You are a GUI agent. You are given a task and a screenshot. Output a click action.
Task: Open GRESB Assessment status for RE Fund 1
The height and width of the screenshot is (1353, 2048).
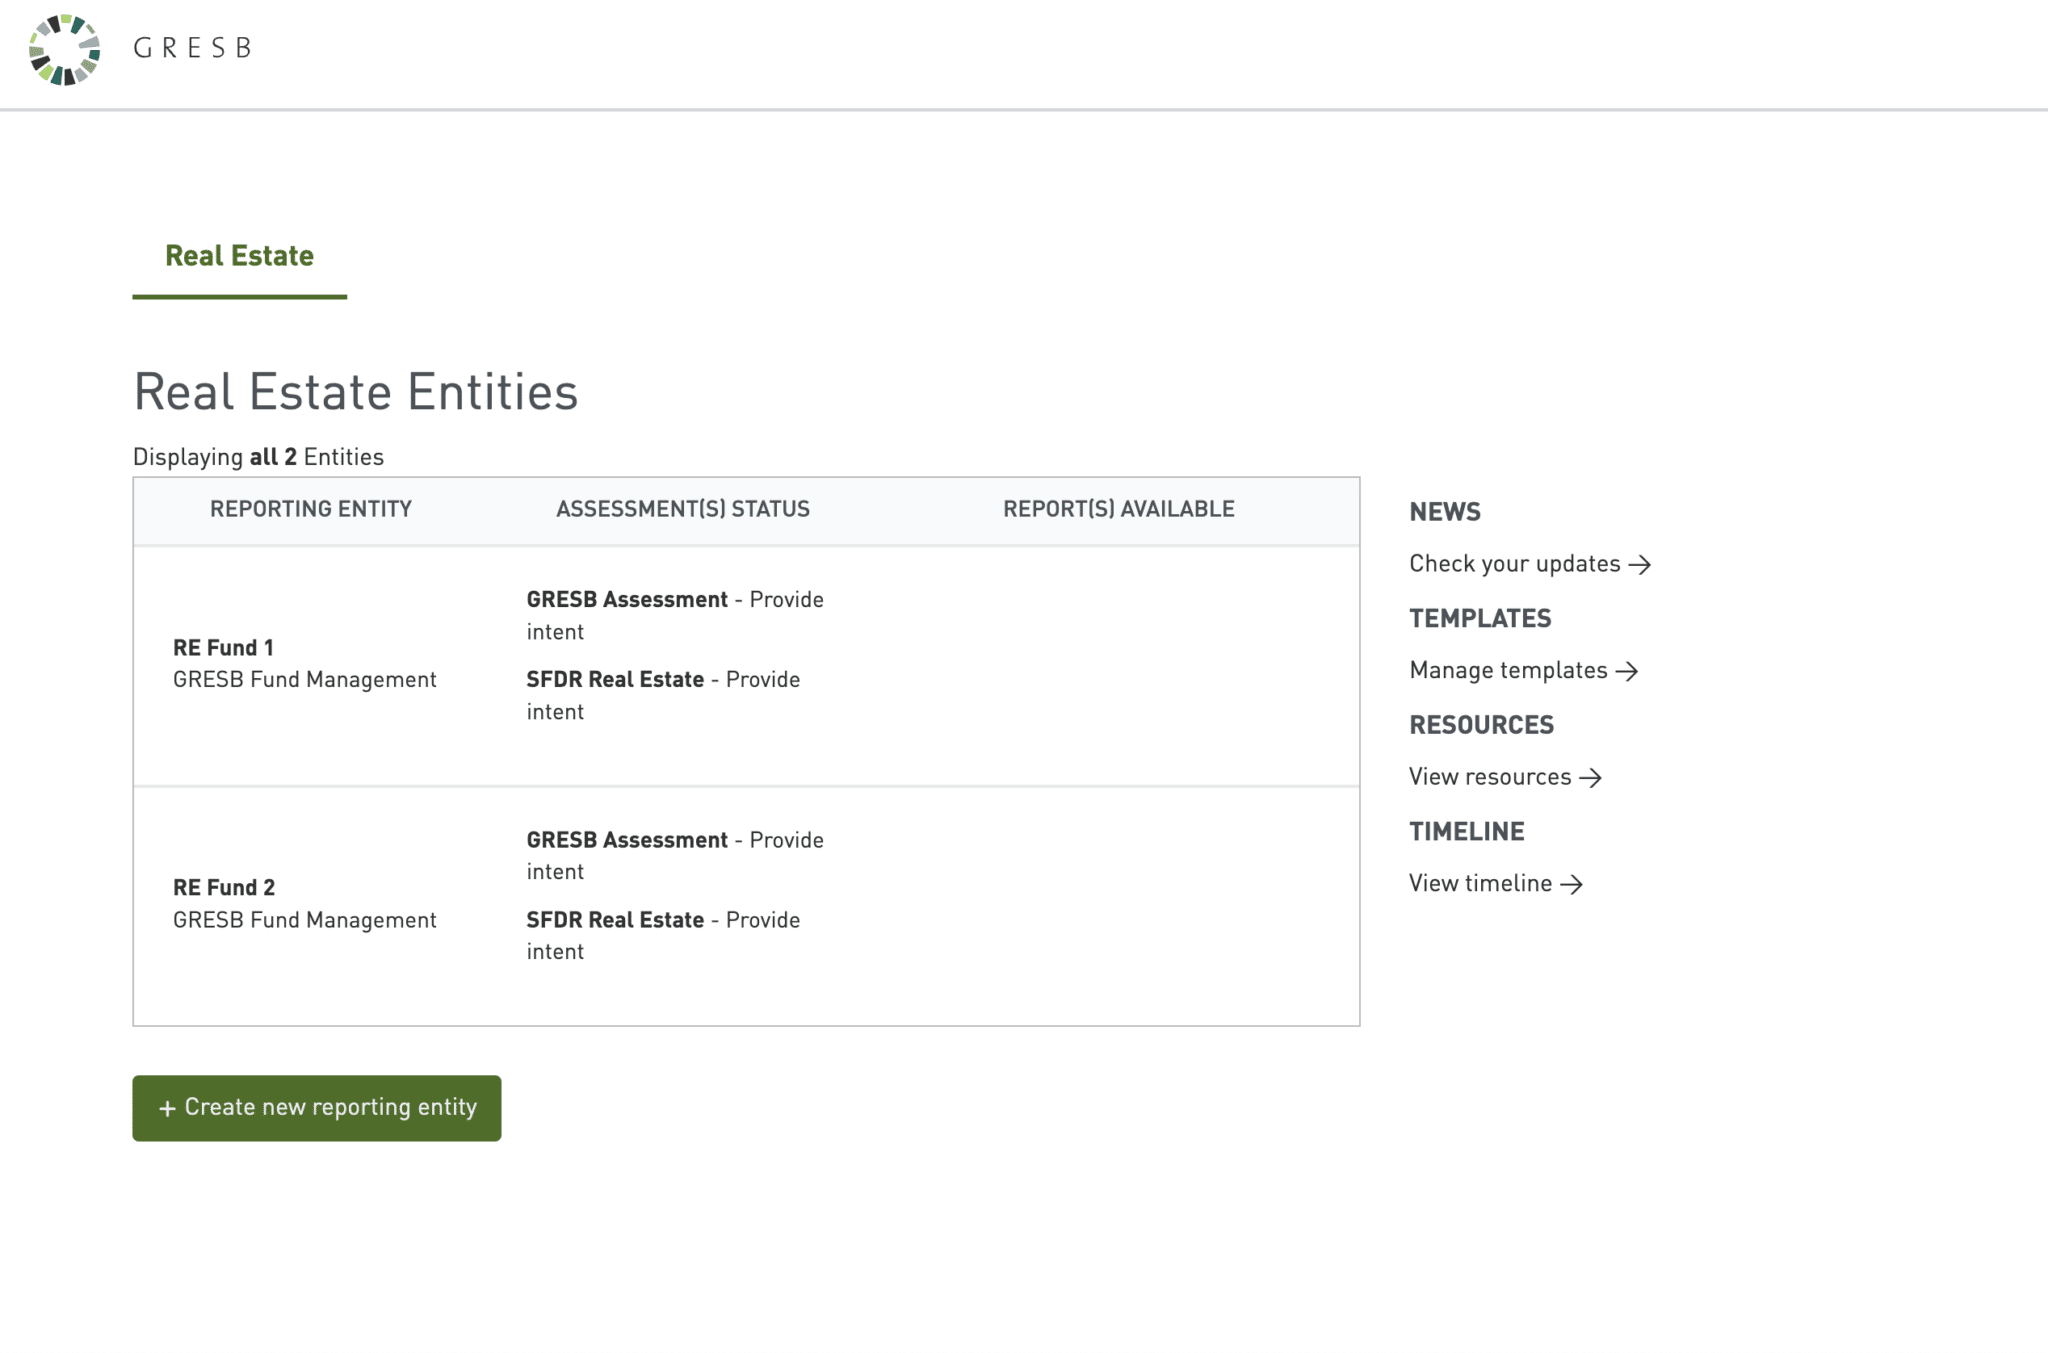click(627, 600)
